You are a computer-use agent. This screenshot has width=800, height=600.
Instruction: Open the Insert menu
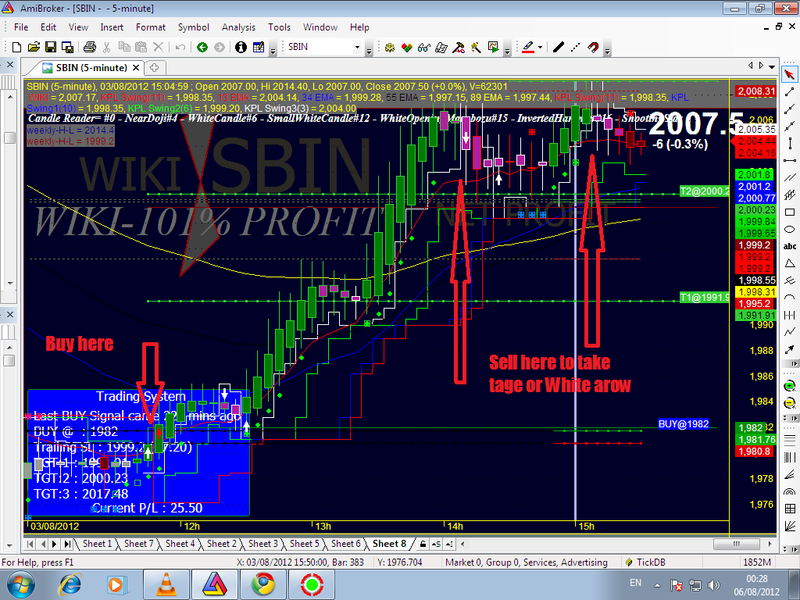(x=112, y=28)
